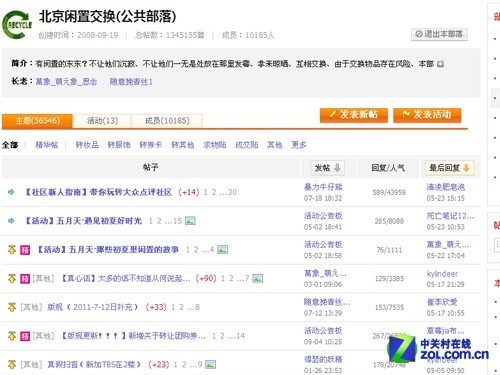Go to page 30 of 社区新人指南 post
Screen dimensions: 500x375
(232, 192)
